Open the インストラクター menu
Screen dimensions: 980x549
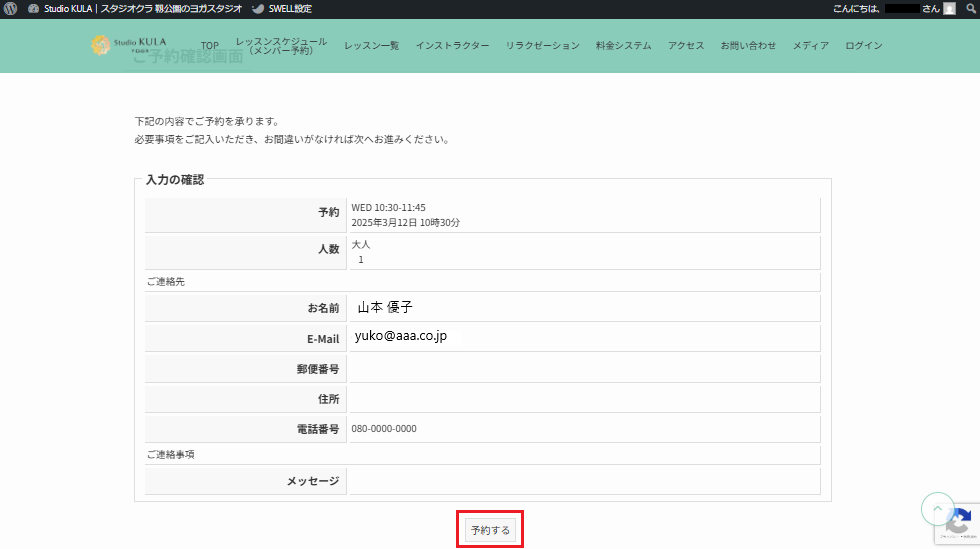point(452,46)
